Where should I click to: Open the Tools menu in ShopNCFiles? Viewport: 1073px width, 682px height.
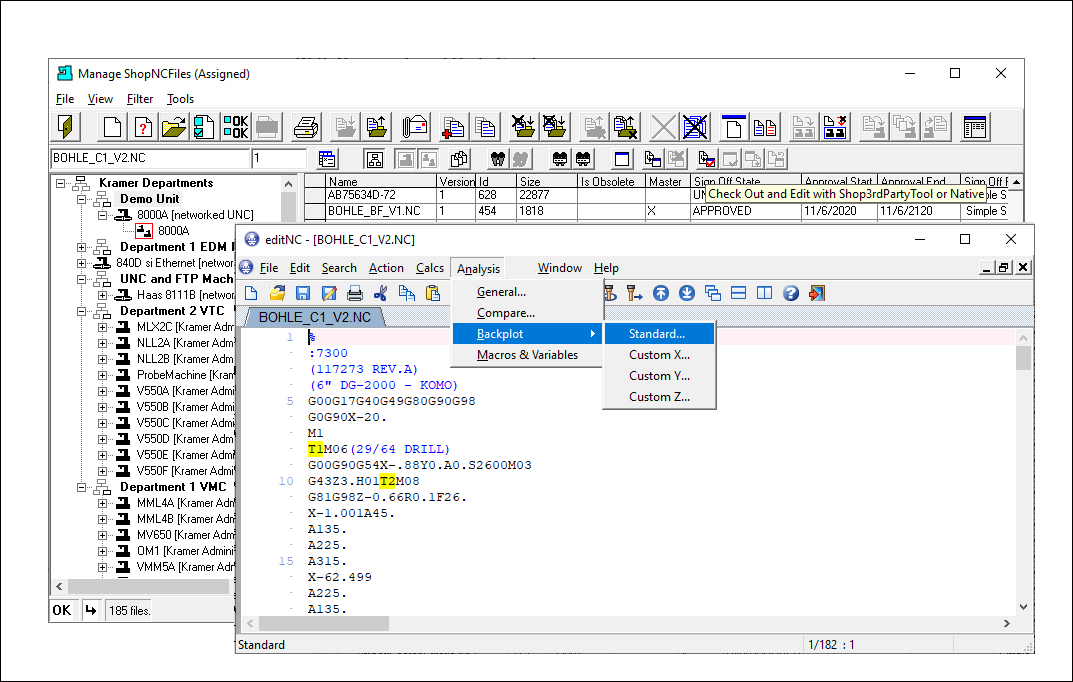coord(180,99)
